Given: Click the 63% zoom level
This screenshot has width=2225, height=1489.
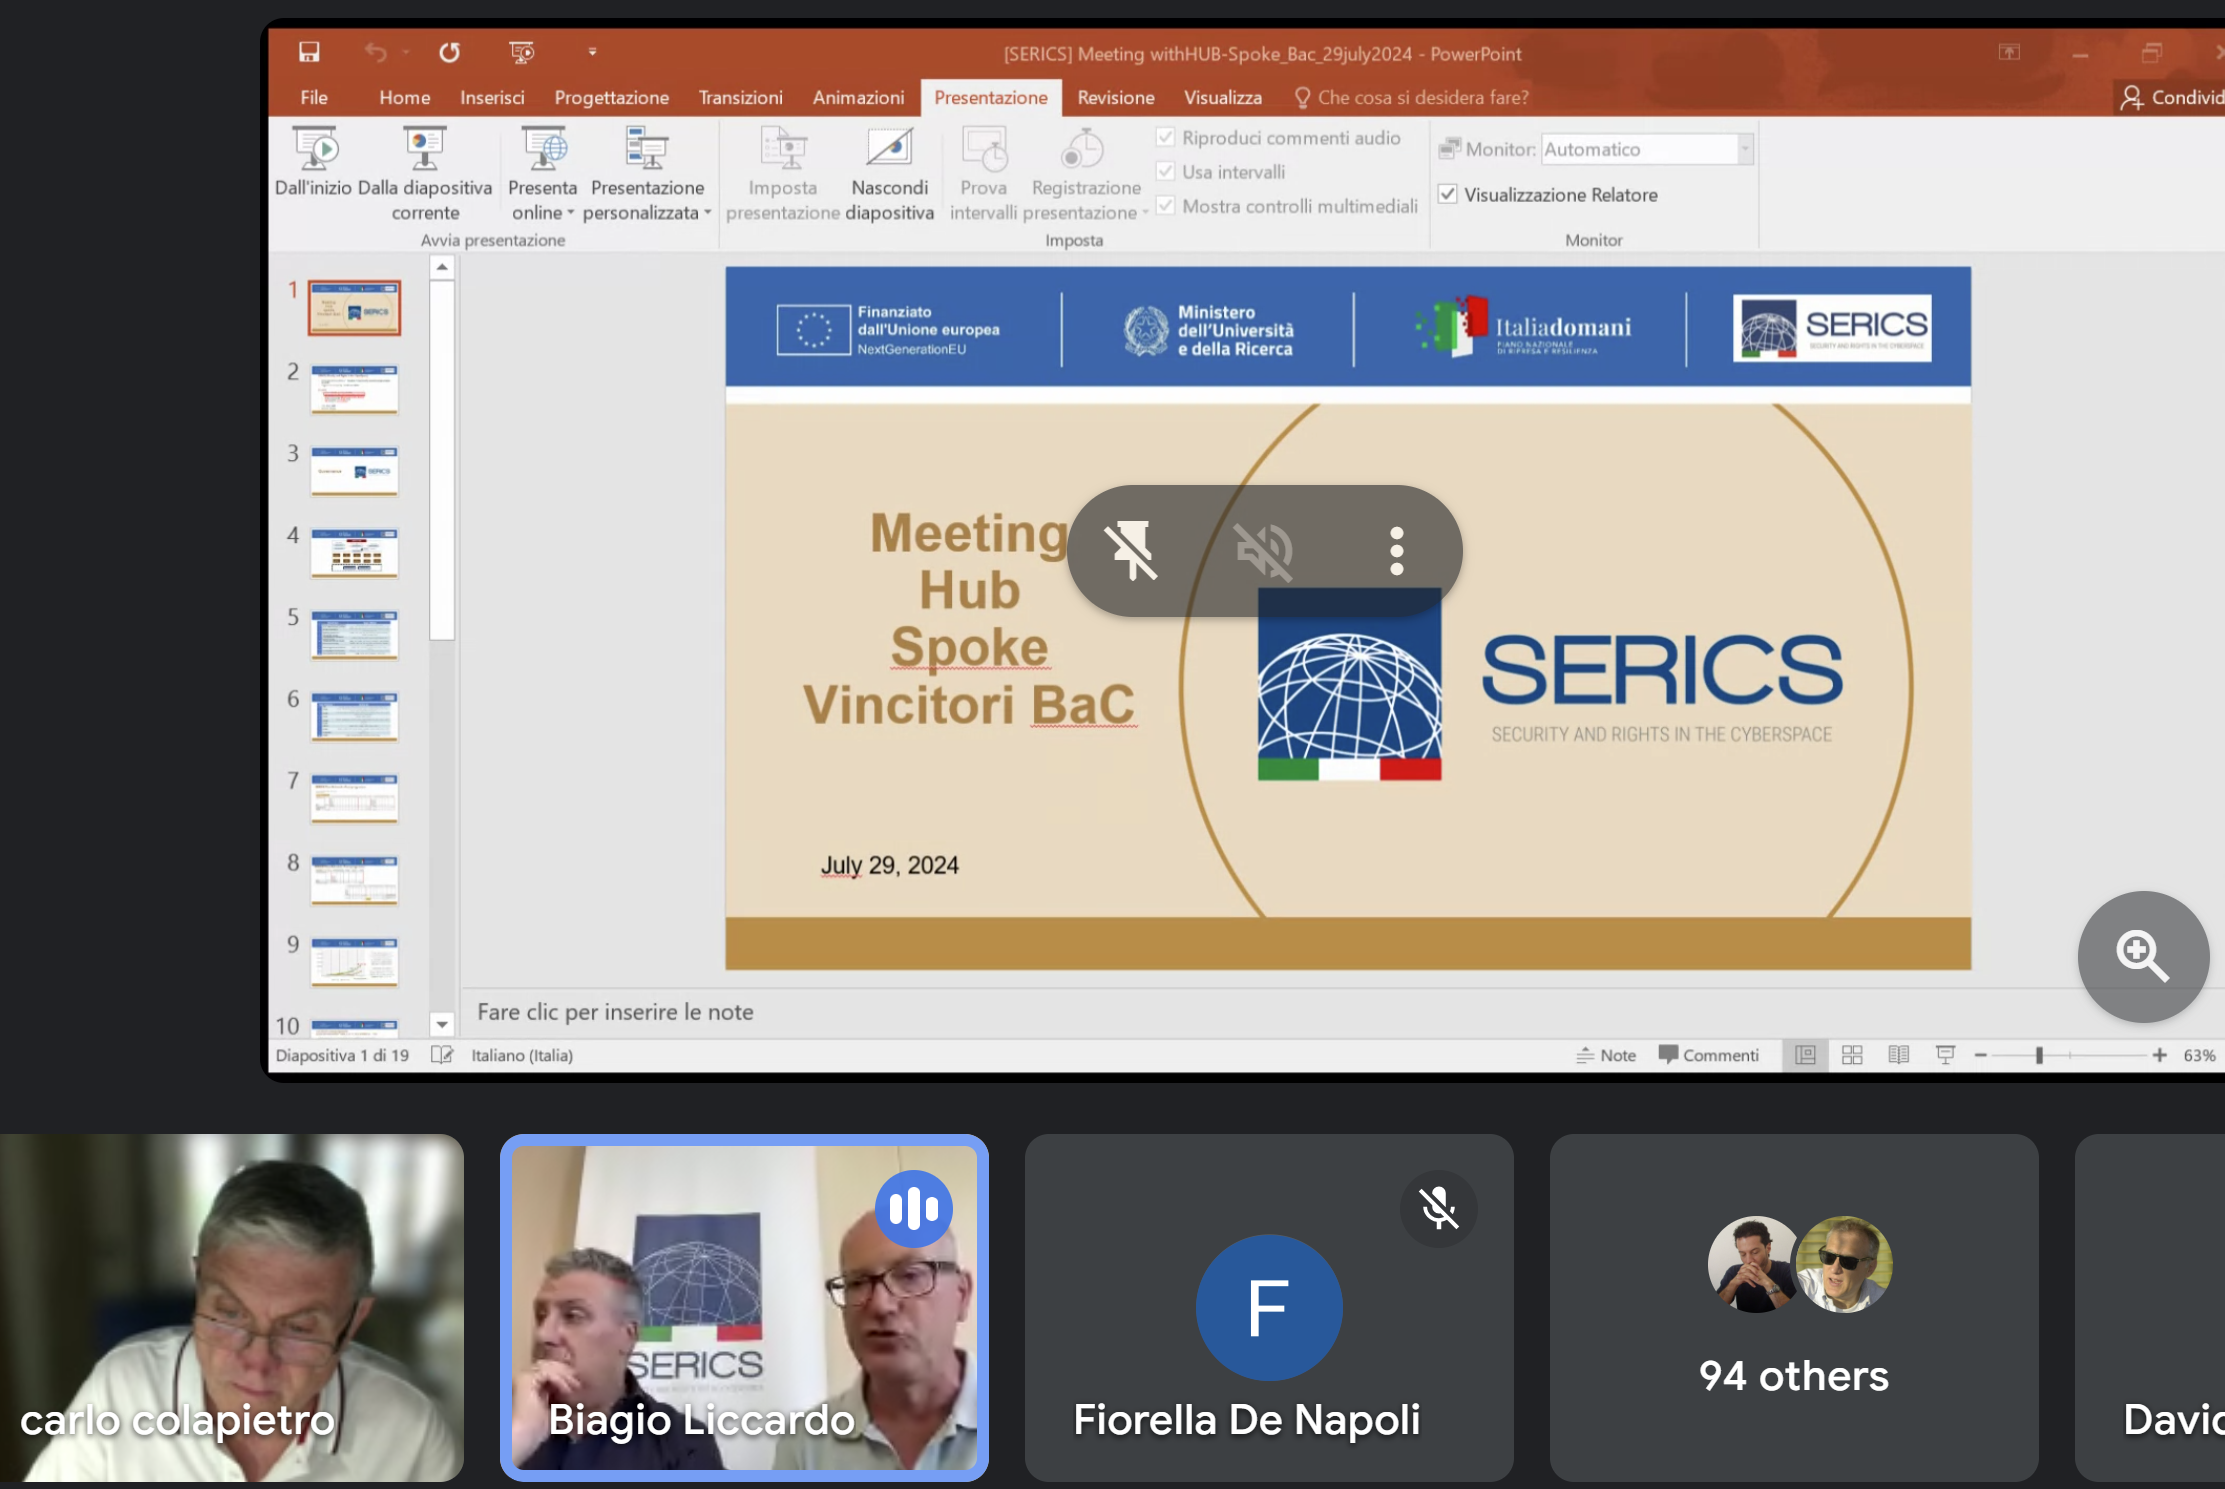Looking at the screenshot, I should pos(2199,1055).
